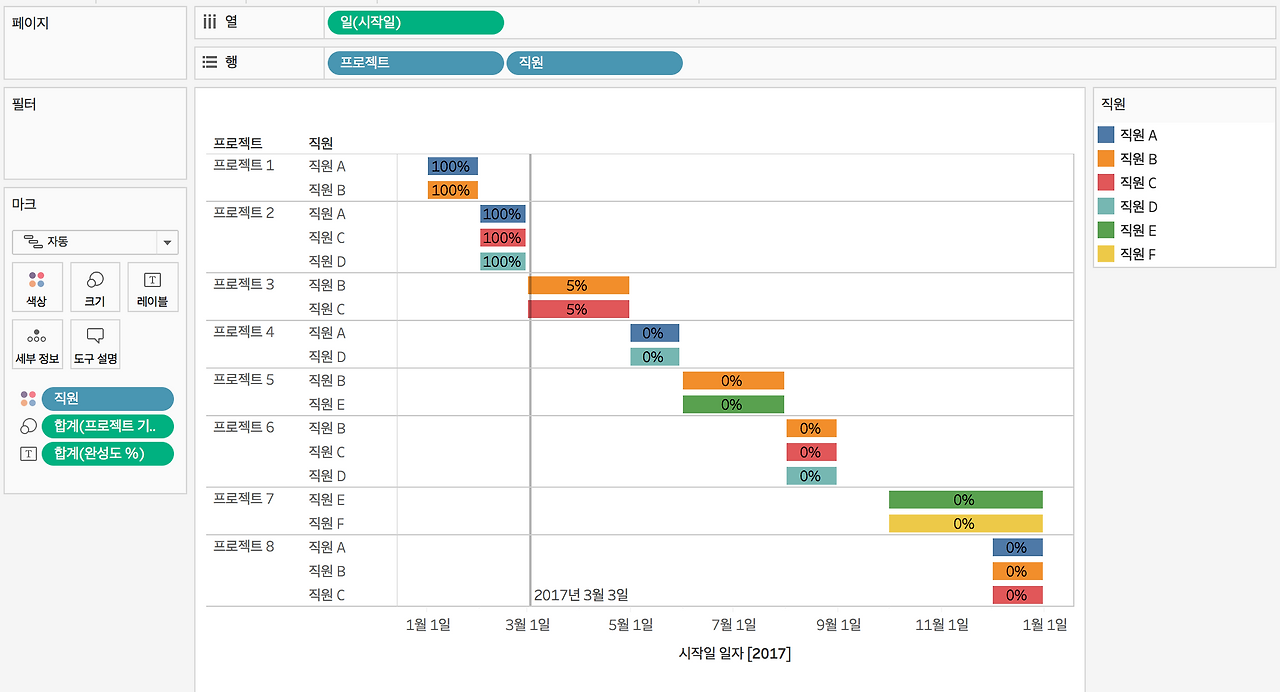Click the 필터 shelf header
Image resolution: width=1280 pixels, height=692 pixels.
tap(24, 104)
